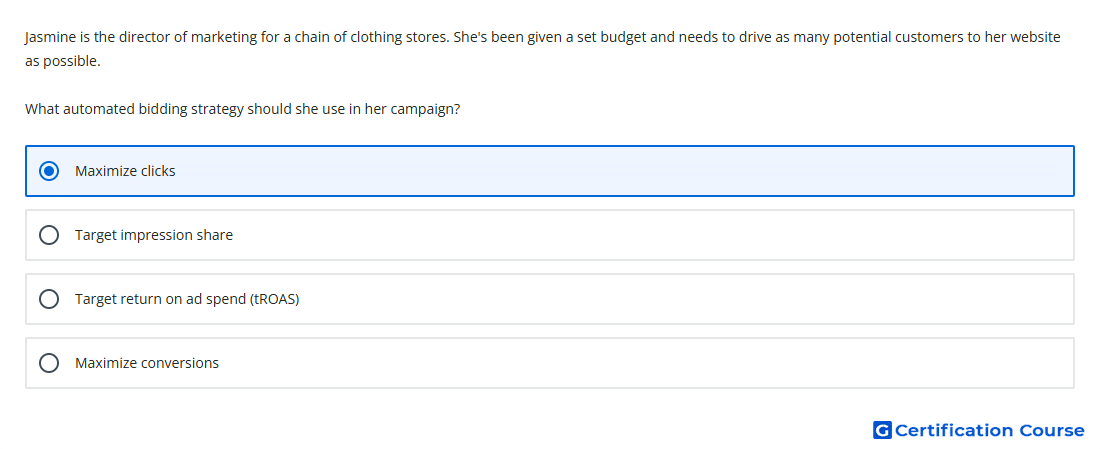Click the word "website" ending the first line
This screenshot has width=1100, height=449.
tap(1035, 37)
